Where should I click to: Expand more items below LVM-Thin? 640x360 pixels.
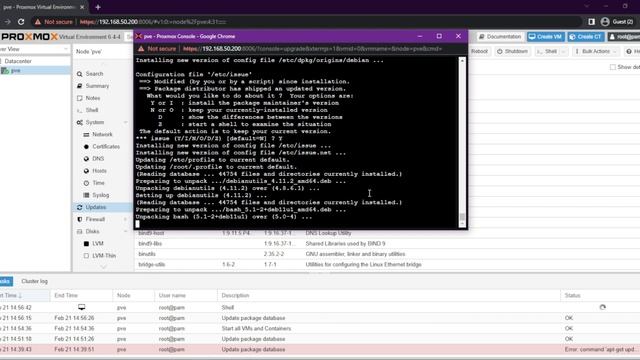click(103, 267)
